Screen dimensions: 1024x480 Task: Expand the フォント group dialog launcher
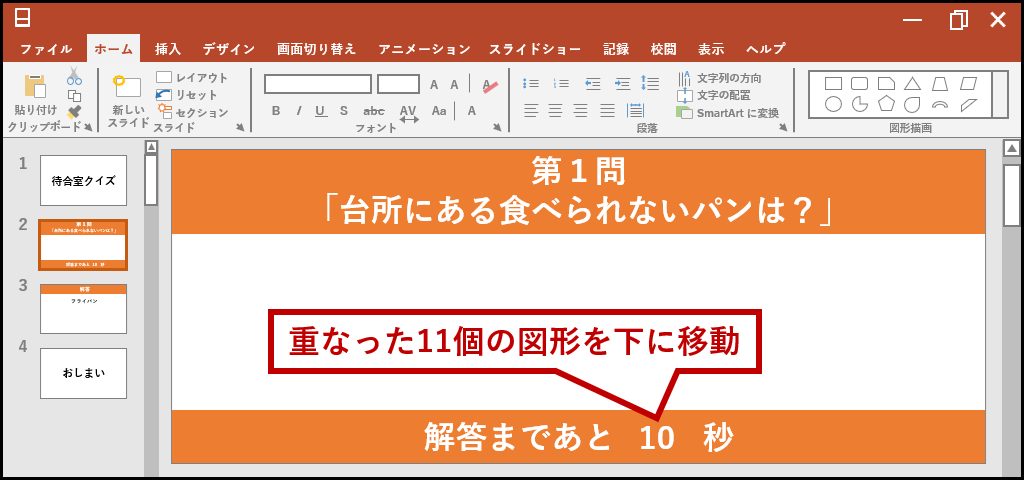pos(497,127)
